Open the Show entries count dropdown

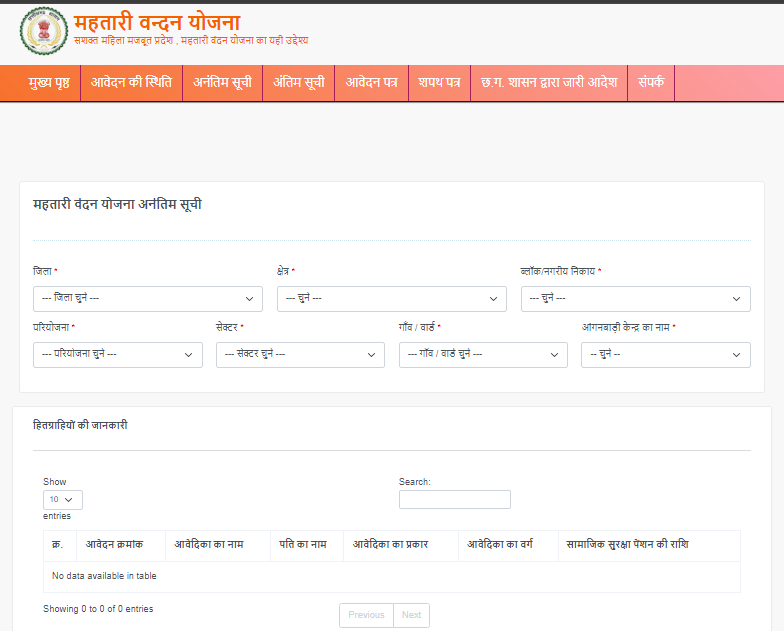coord(62,500)
